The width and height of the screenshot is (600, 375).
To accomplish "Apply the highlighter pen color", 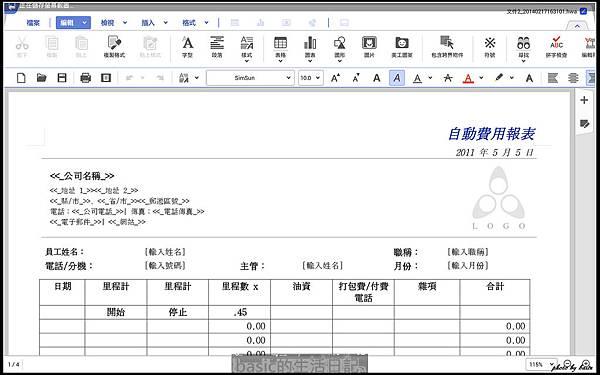I will click(498, 78).
